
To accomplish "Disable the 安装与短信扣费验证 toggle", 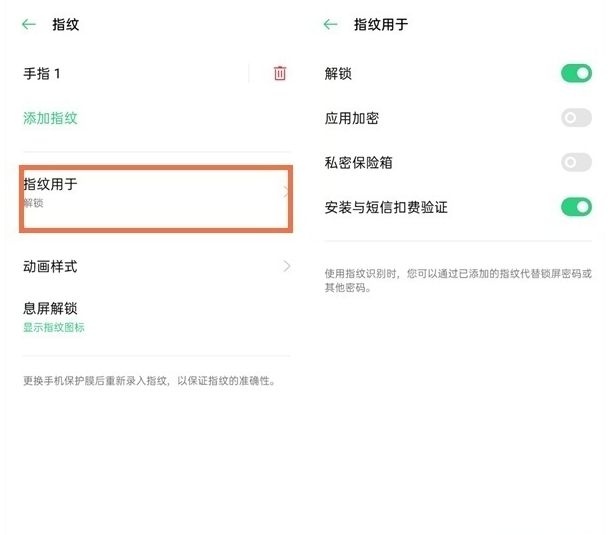I will click(x=576, y=207).
